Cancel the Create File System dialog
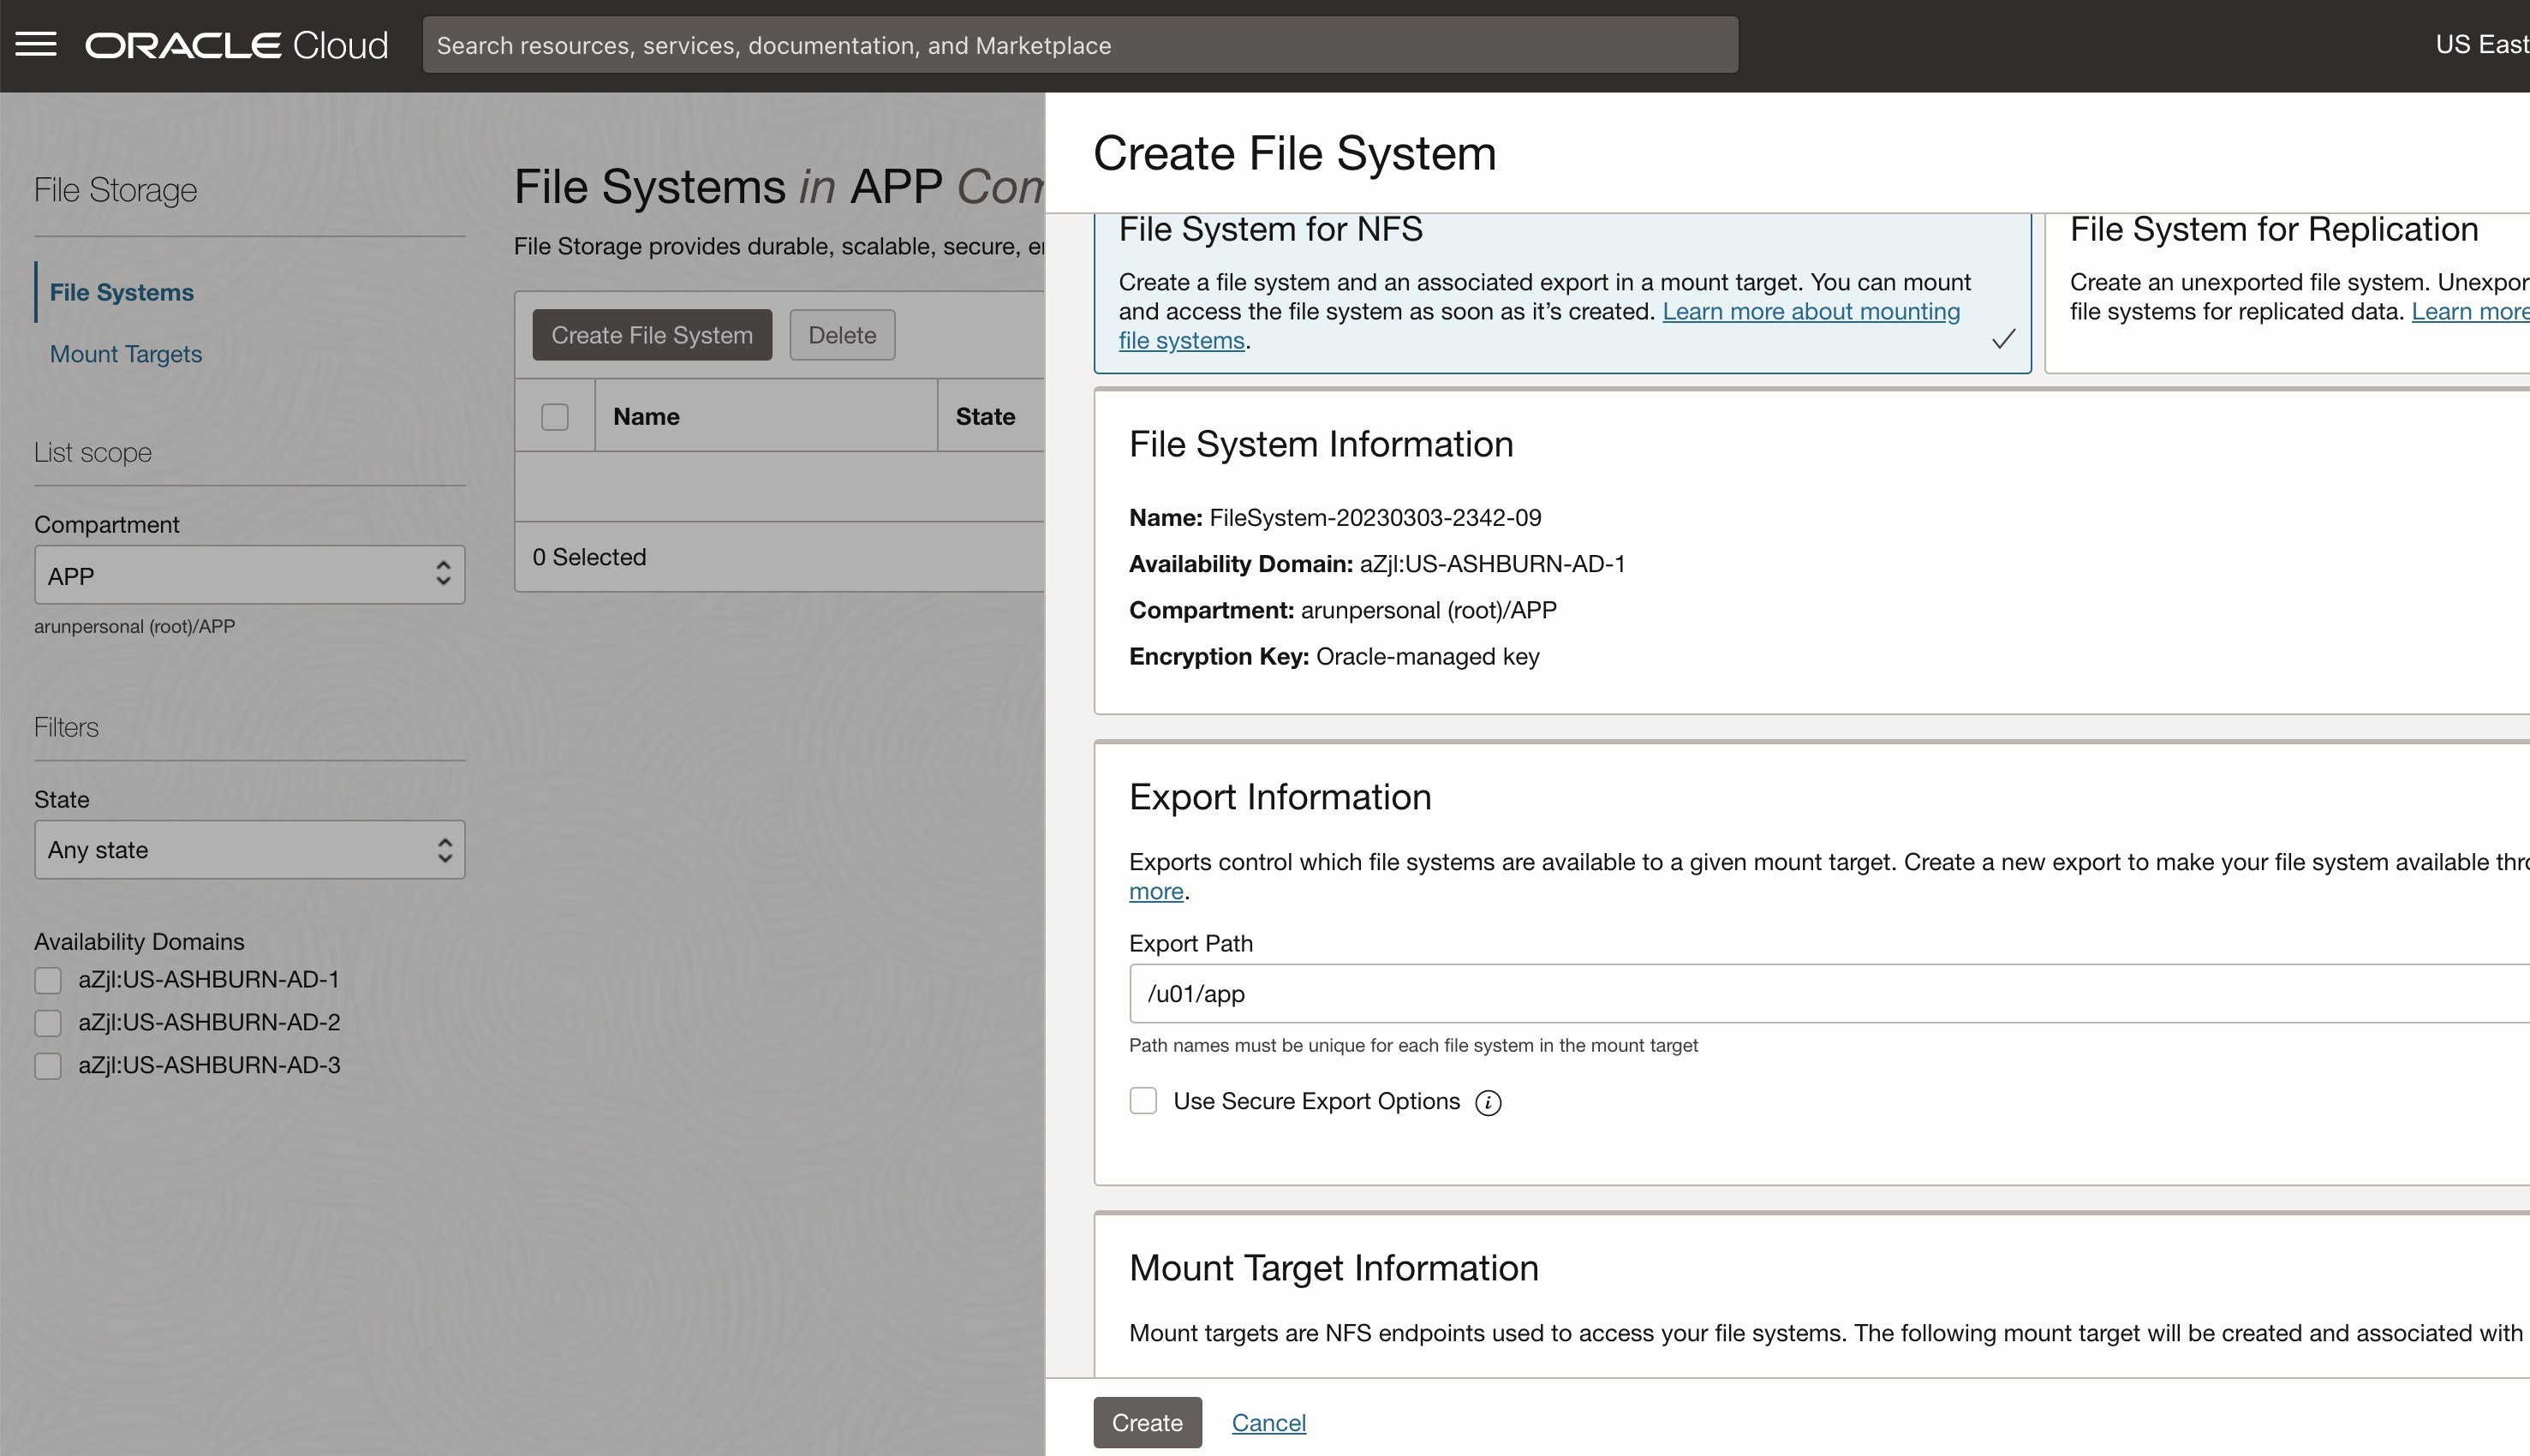The height and width of the screenshot is (1456, 2530). (1268, 1422)
